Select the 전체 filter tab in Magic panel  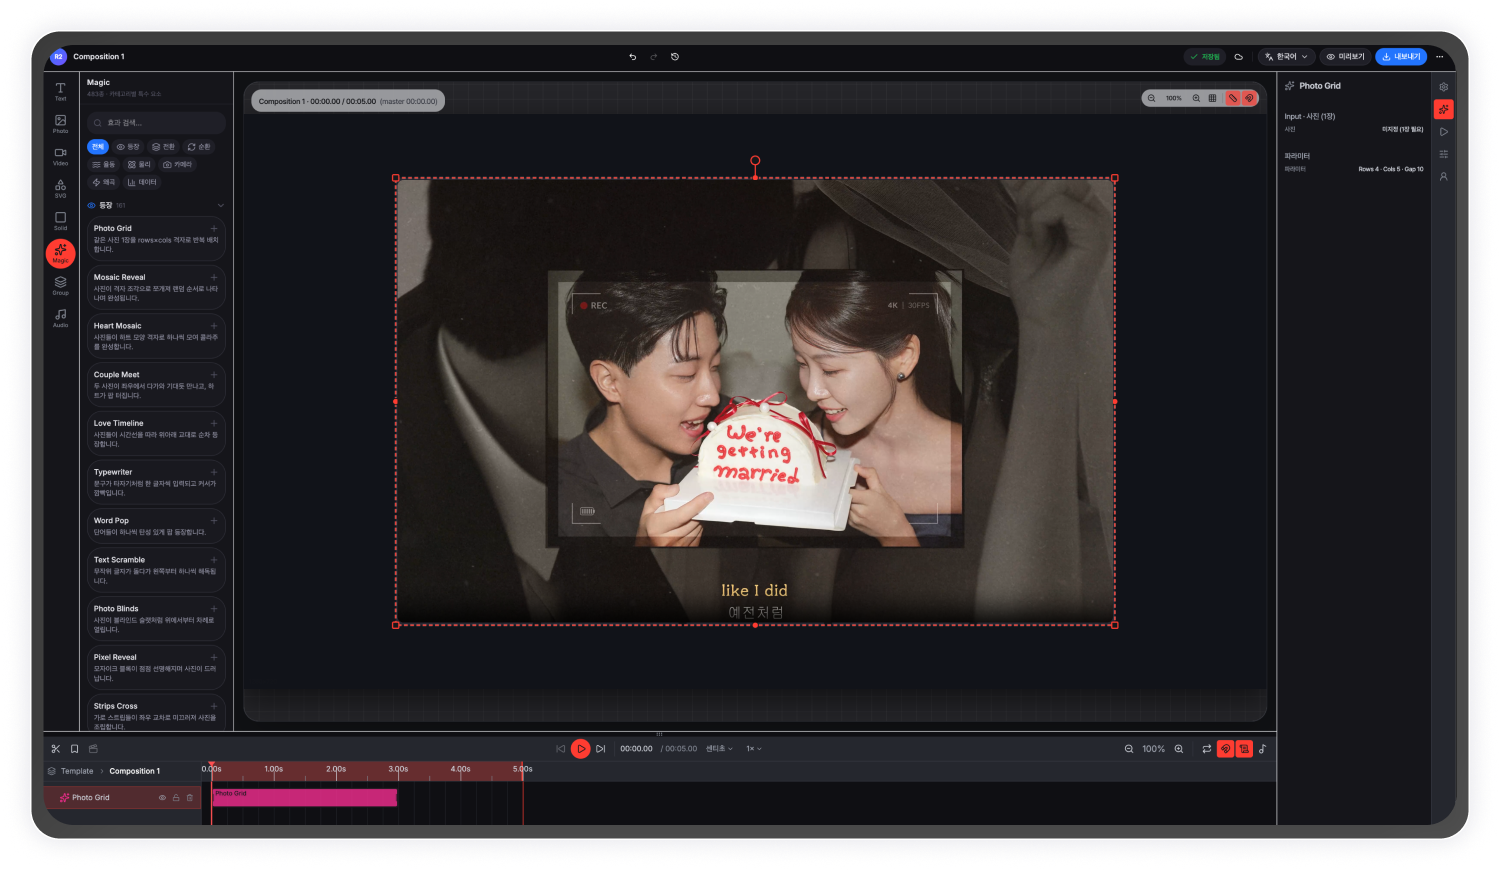click(x=97, y=147)
